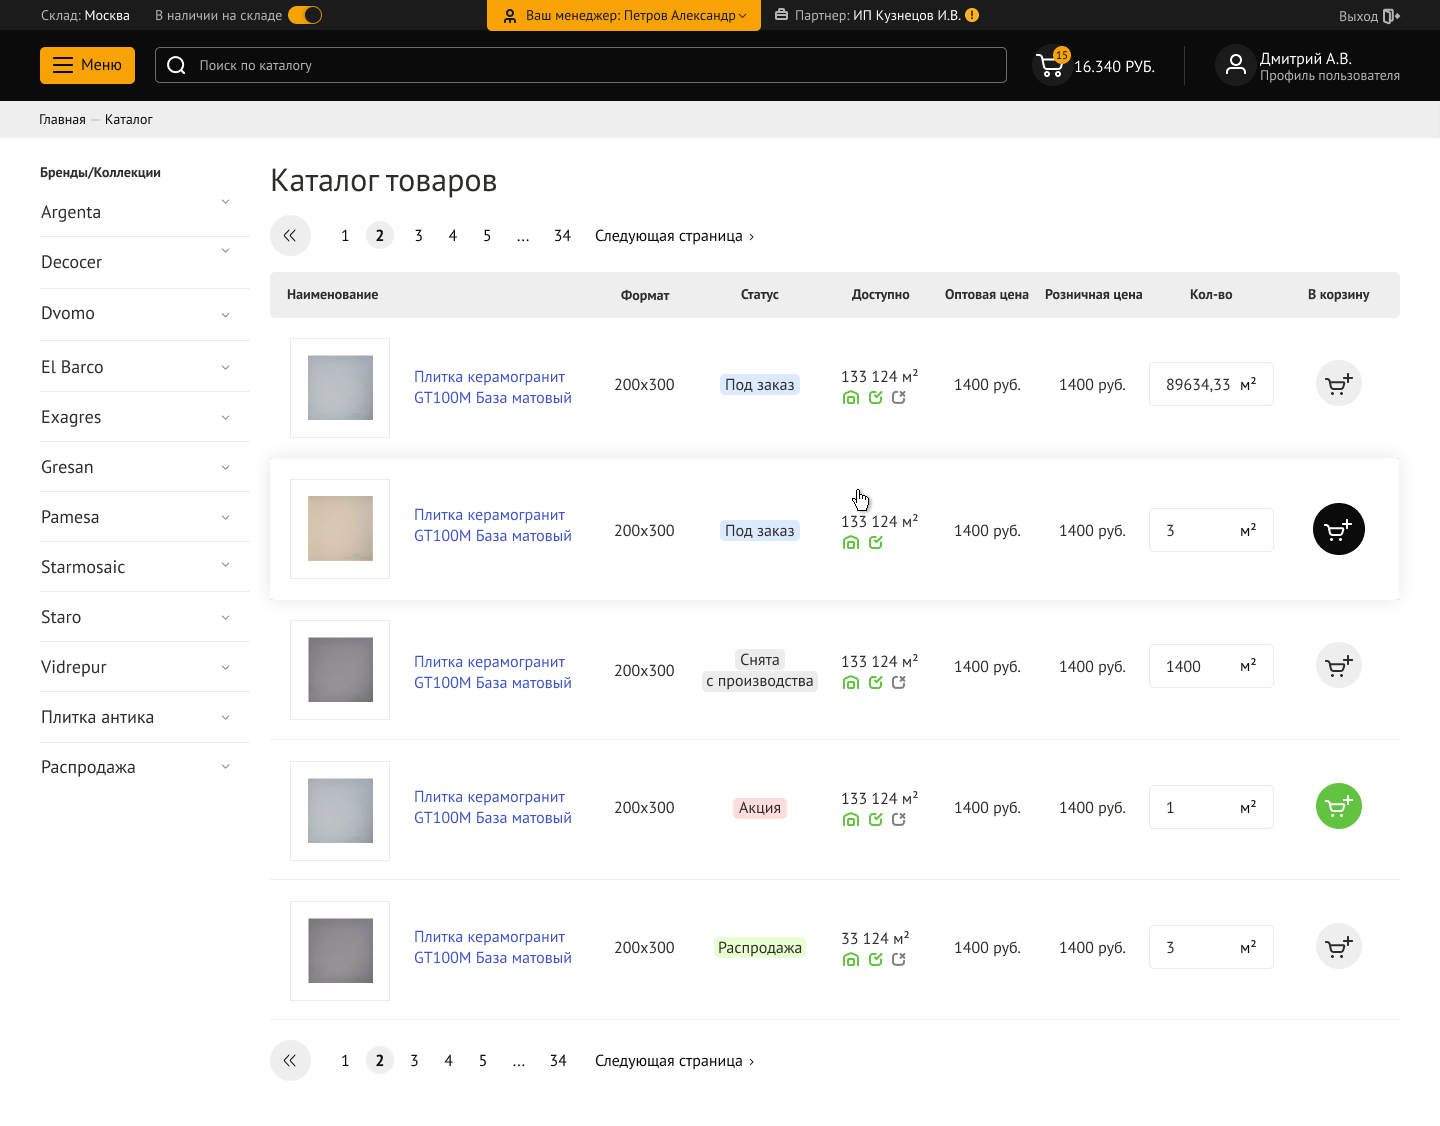The image size is (1440, 1126).
Task: Open the manager Петров Александр dropdown
Action: pyautogui.click(x=624, y=15)
